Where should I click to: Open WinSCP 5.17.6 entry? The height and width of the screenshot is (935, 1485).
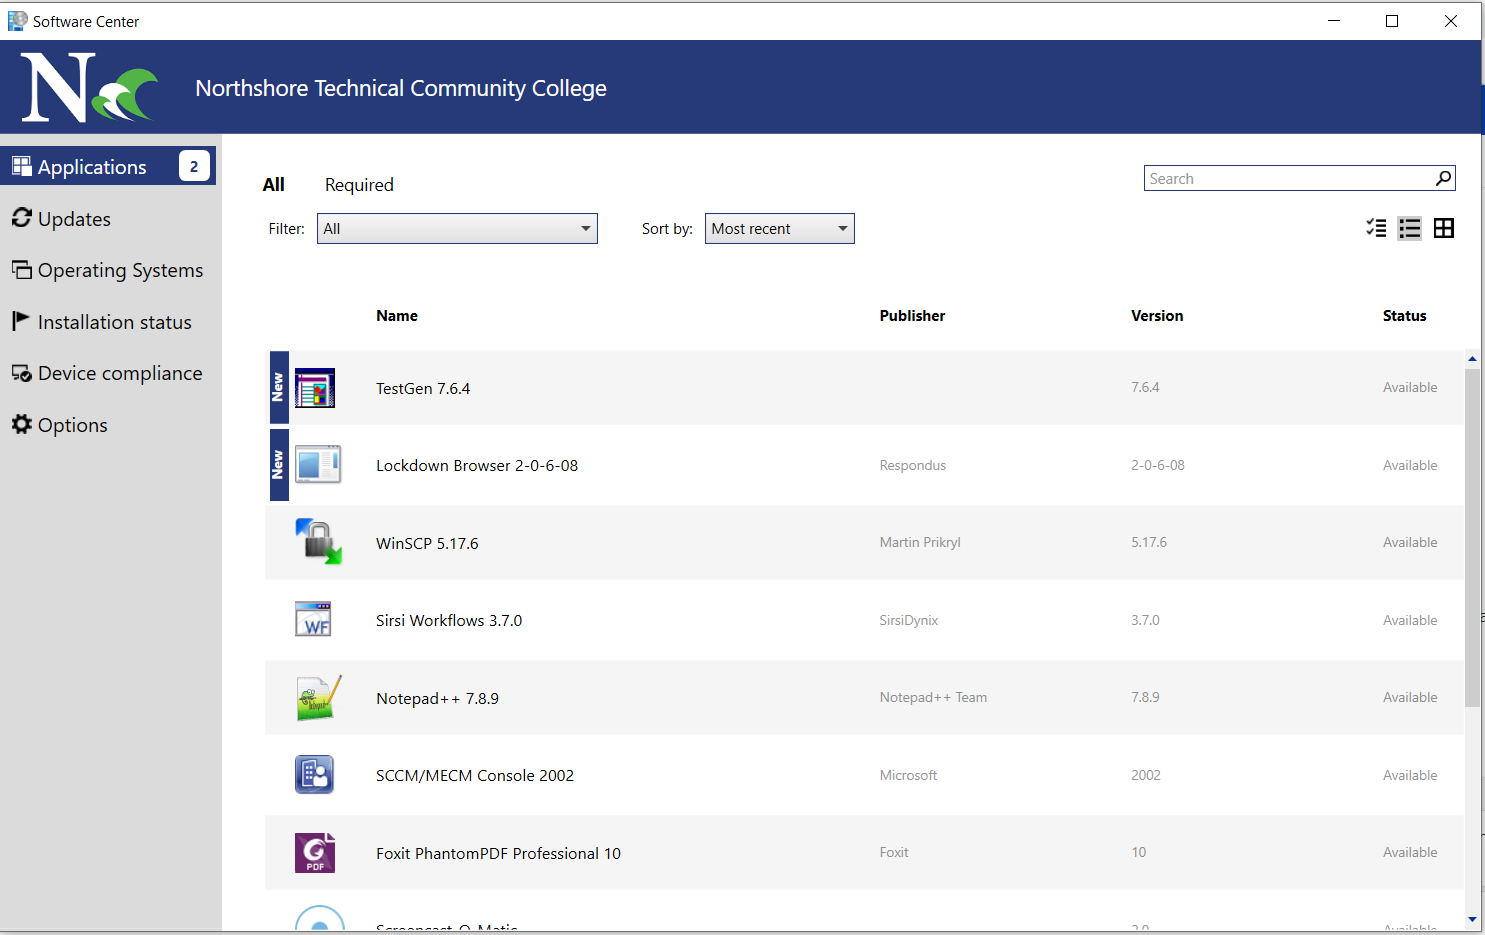(865, 542)
